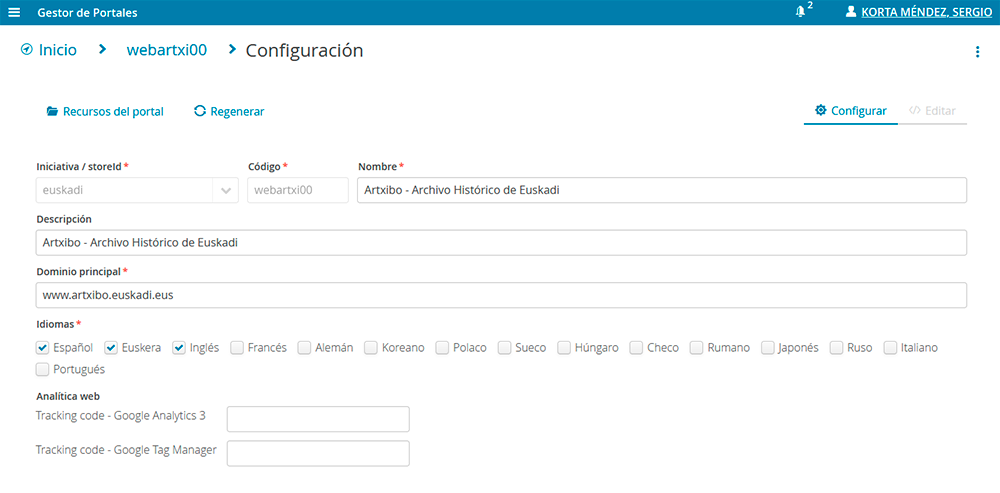Image resolution: width=1000 pixels, height=493 pixels.
Task: Enable the Francés language checkbox
Action: point(237,348)
